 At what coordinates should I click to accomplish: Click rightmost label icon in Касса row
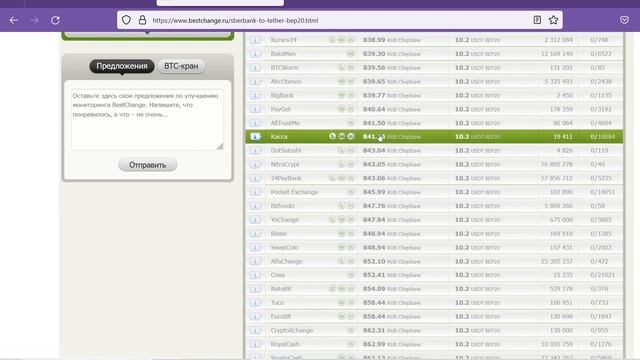pos(351,136)
